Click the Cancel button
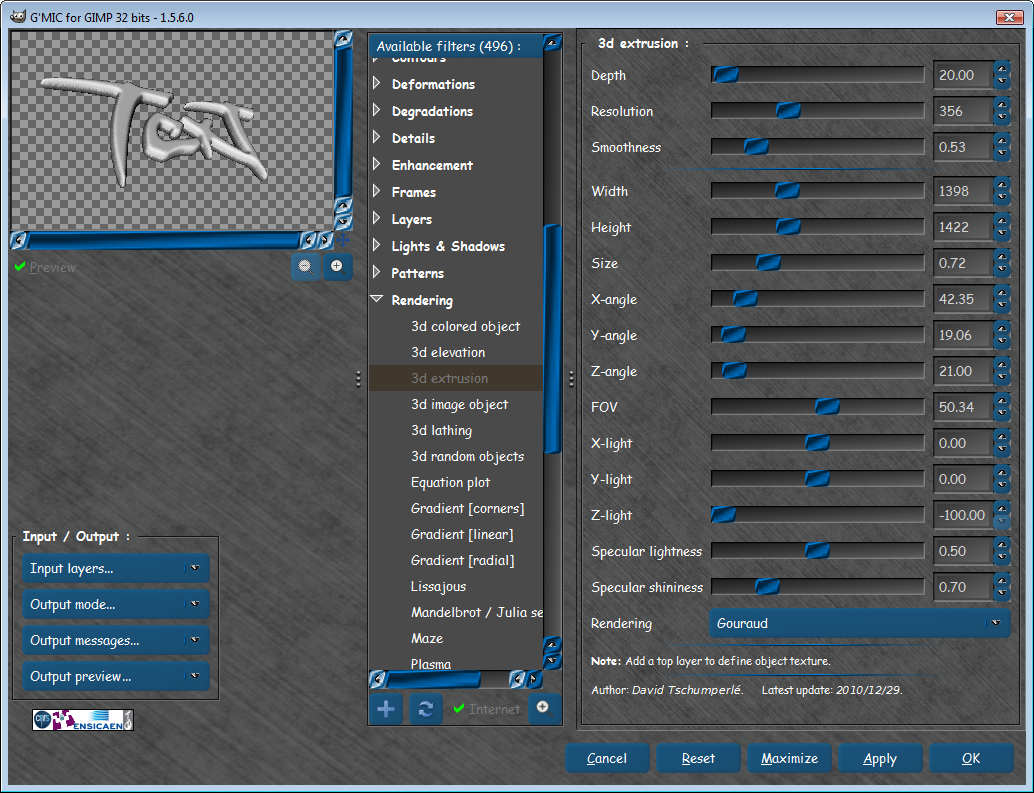 [607, 758]
